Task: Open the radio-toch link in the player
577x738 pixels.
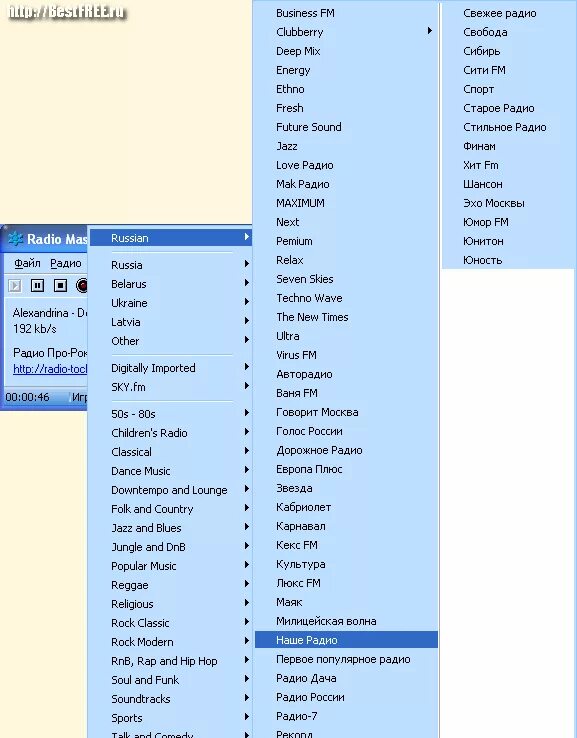Action: [50, 369]
